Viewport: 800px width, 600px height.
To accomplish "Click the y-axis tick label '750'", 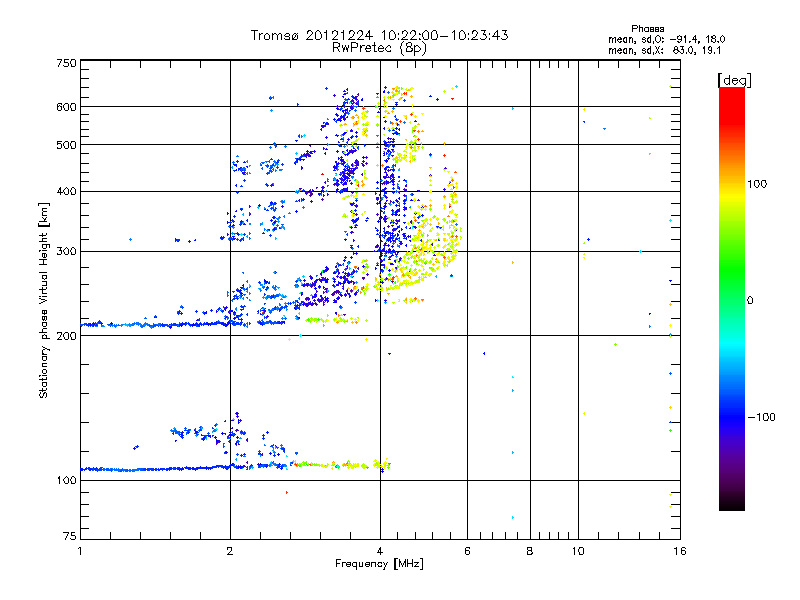I will tap(66, 63).
